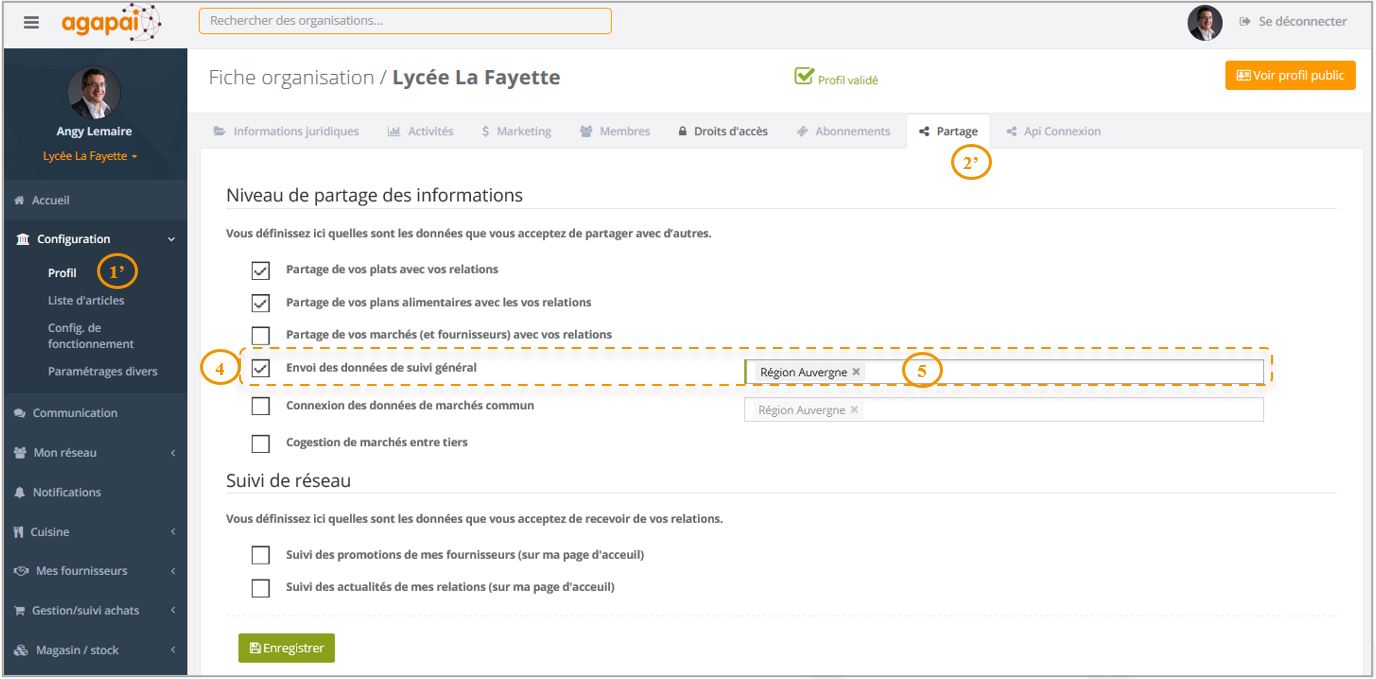The height and width of the screenshot is (679, 1376).
Task: Enable Partage de vos marchés checkbox
Action: [x=261, y=335]
